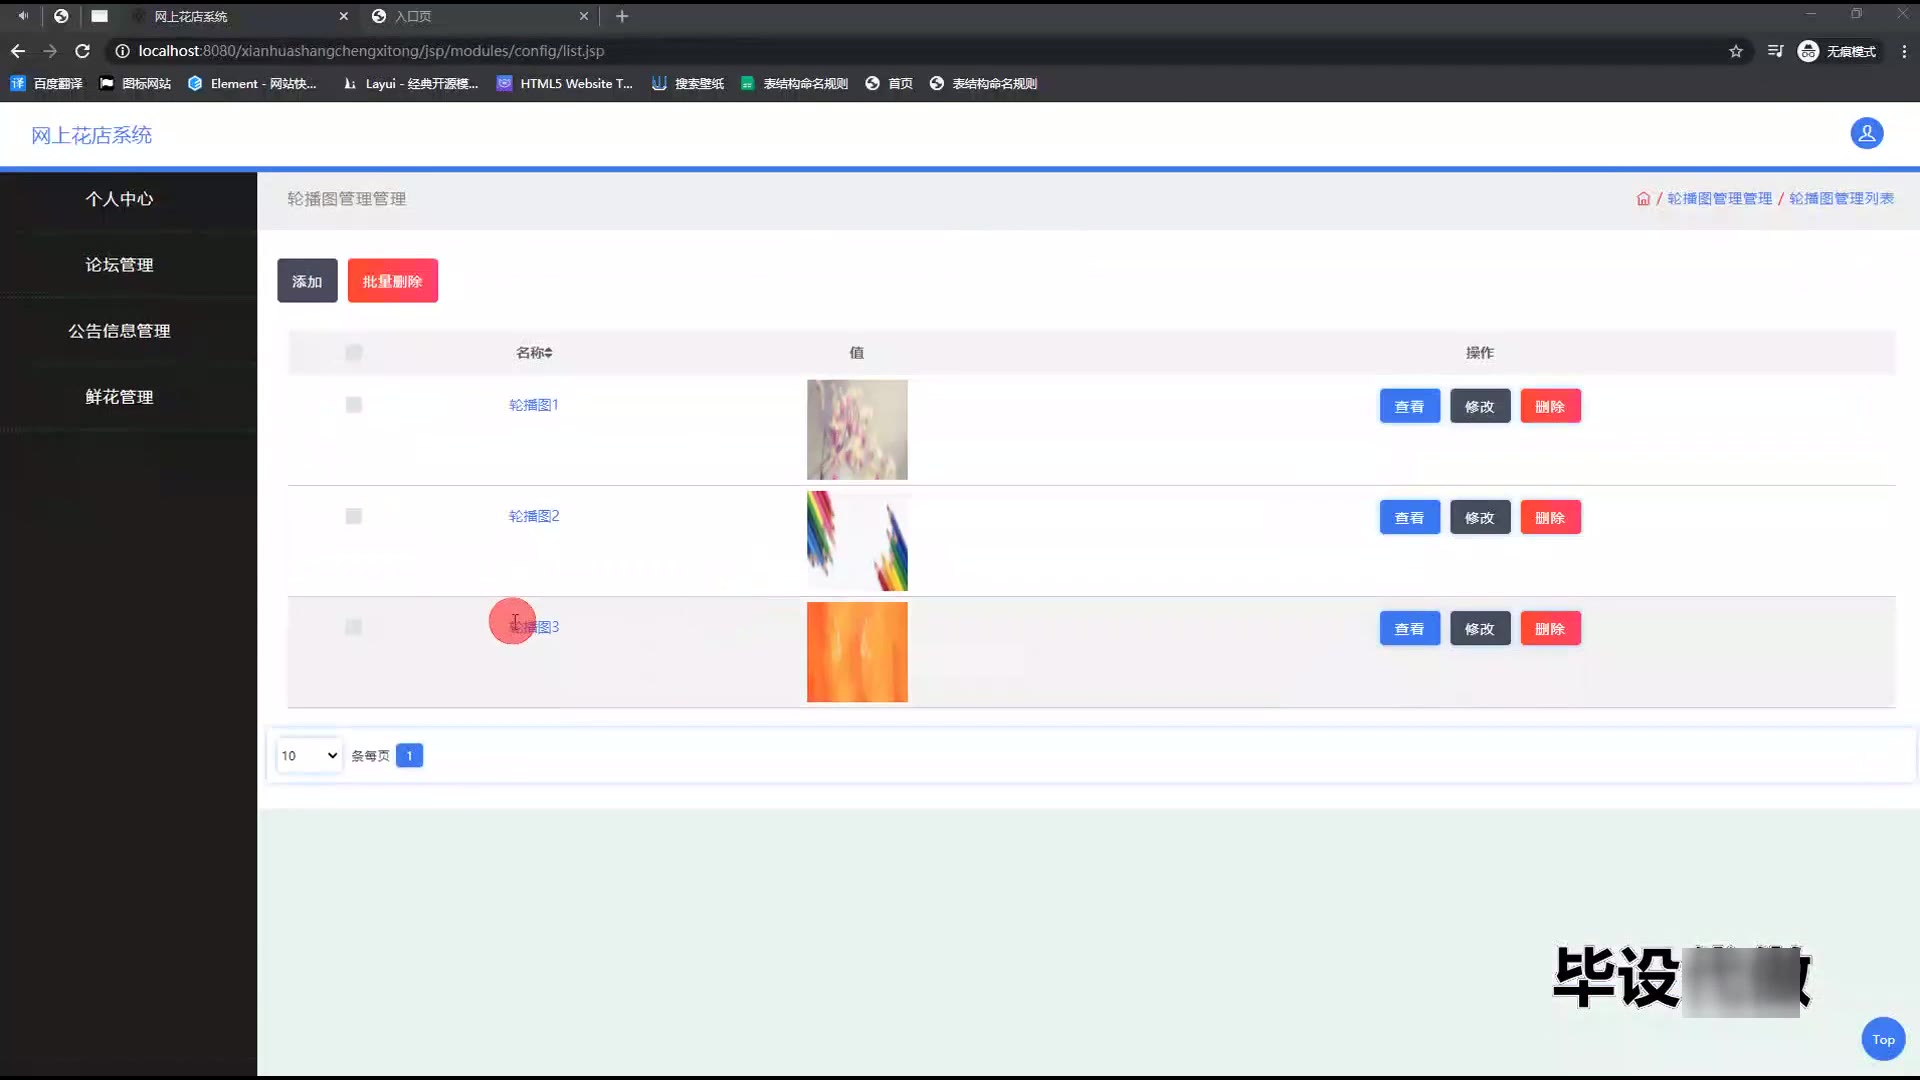Click 查看 for 轮播图2
This screenshot has height=1080, width=1920.
[x=1409, y=517]
